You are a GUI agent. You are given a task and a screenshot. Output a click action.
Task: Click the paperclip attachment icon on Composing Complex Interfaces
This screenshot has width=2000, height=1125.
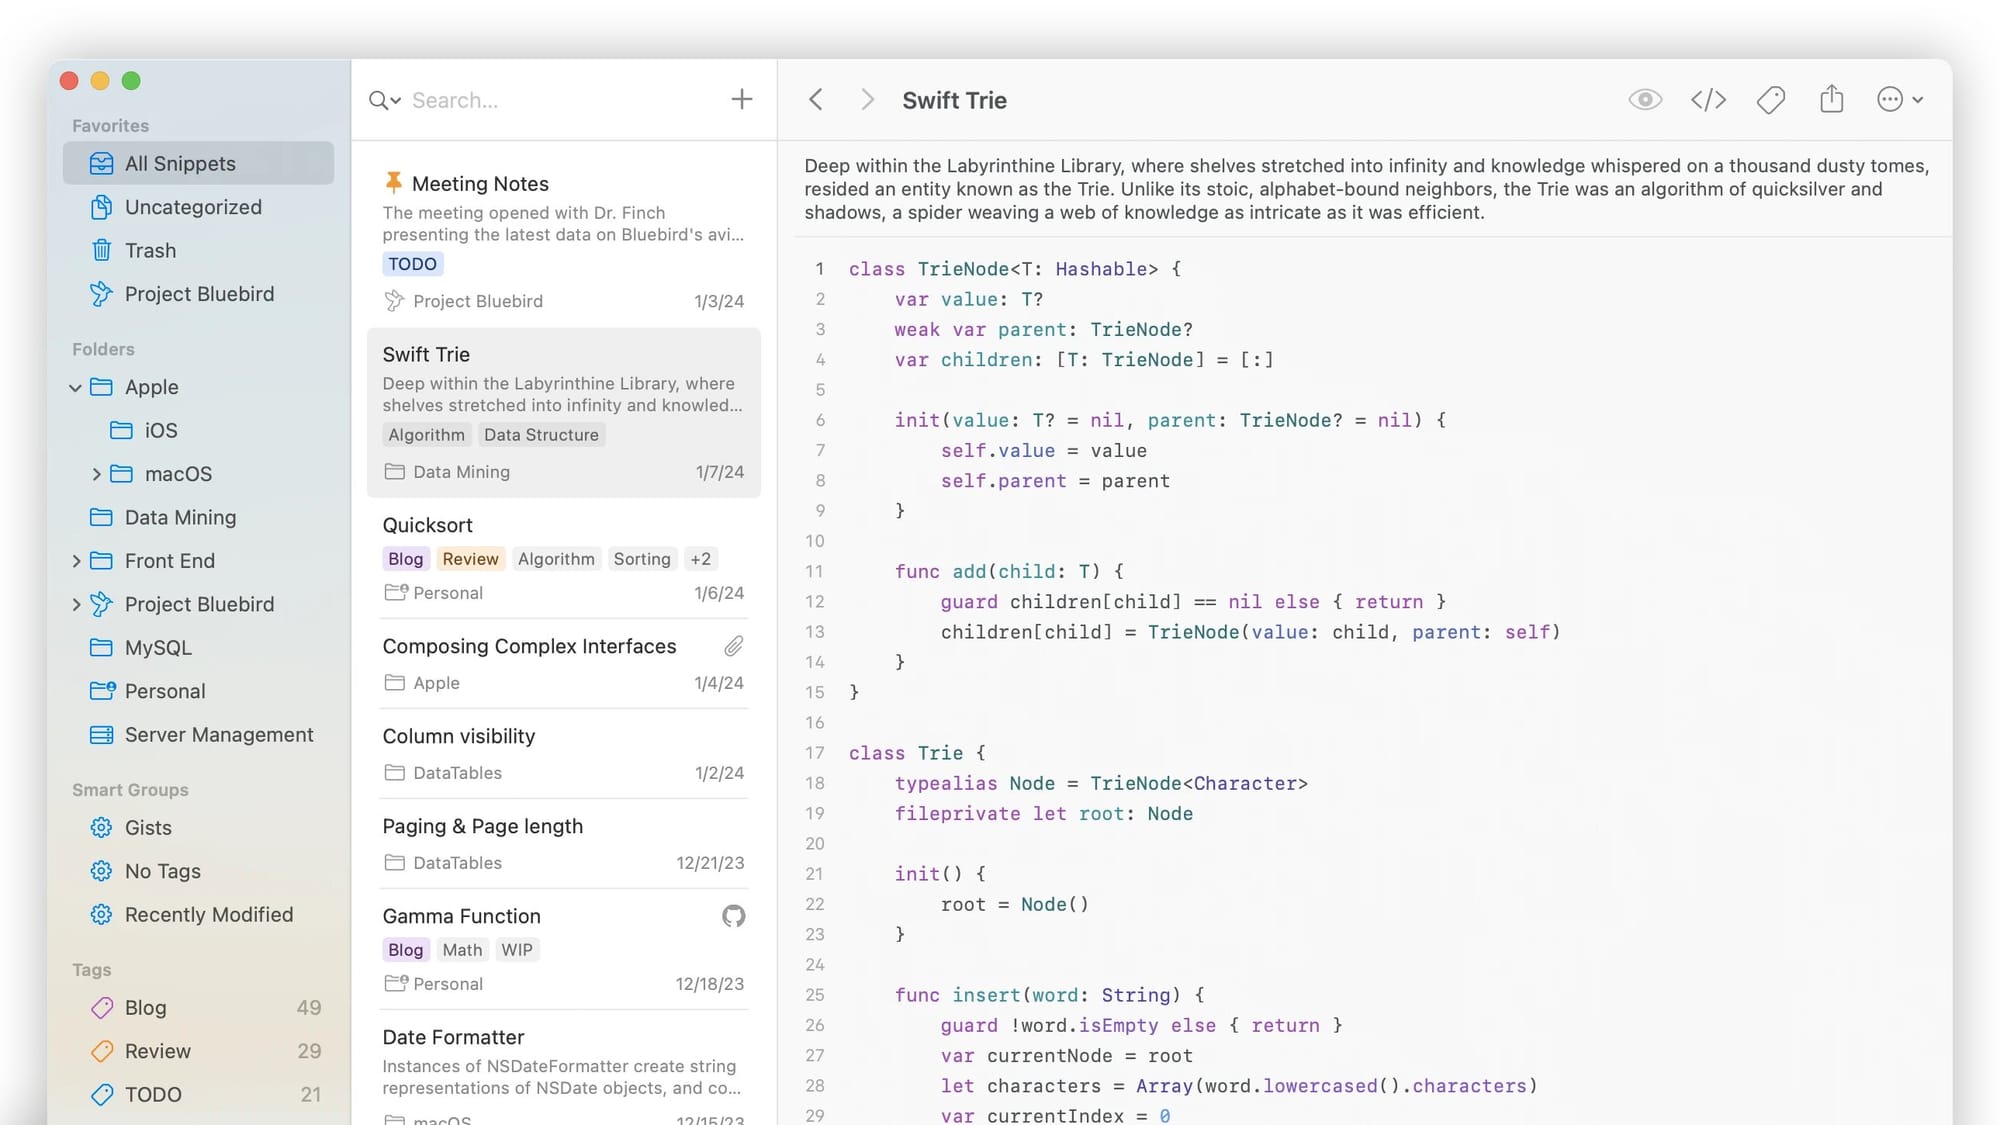click(x=732, y=646)
